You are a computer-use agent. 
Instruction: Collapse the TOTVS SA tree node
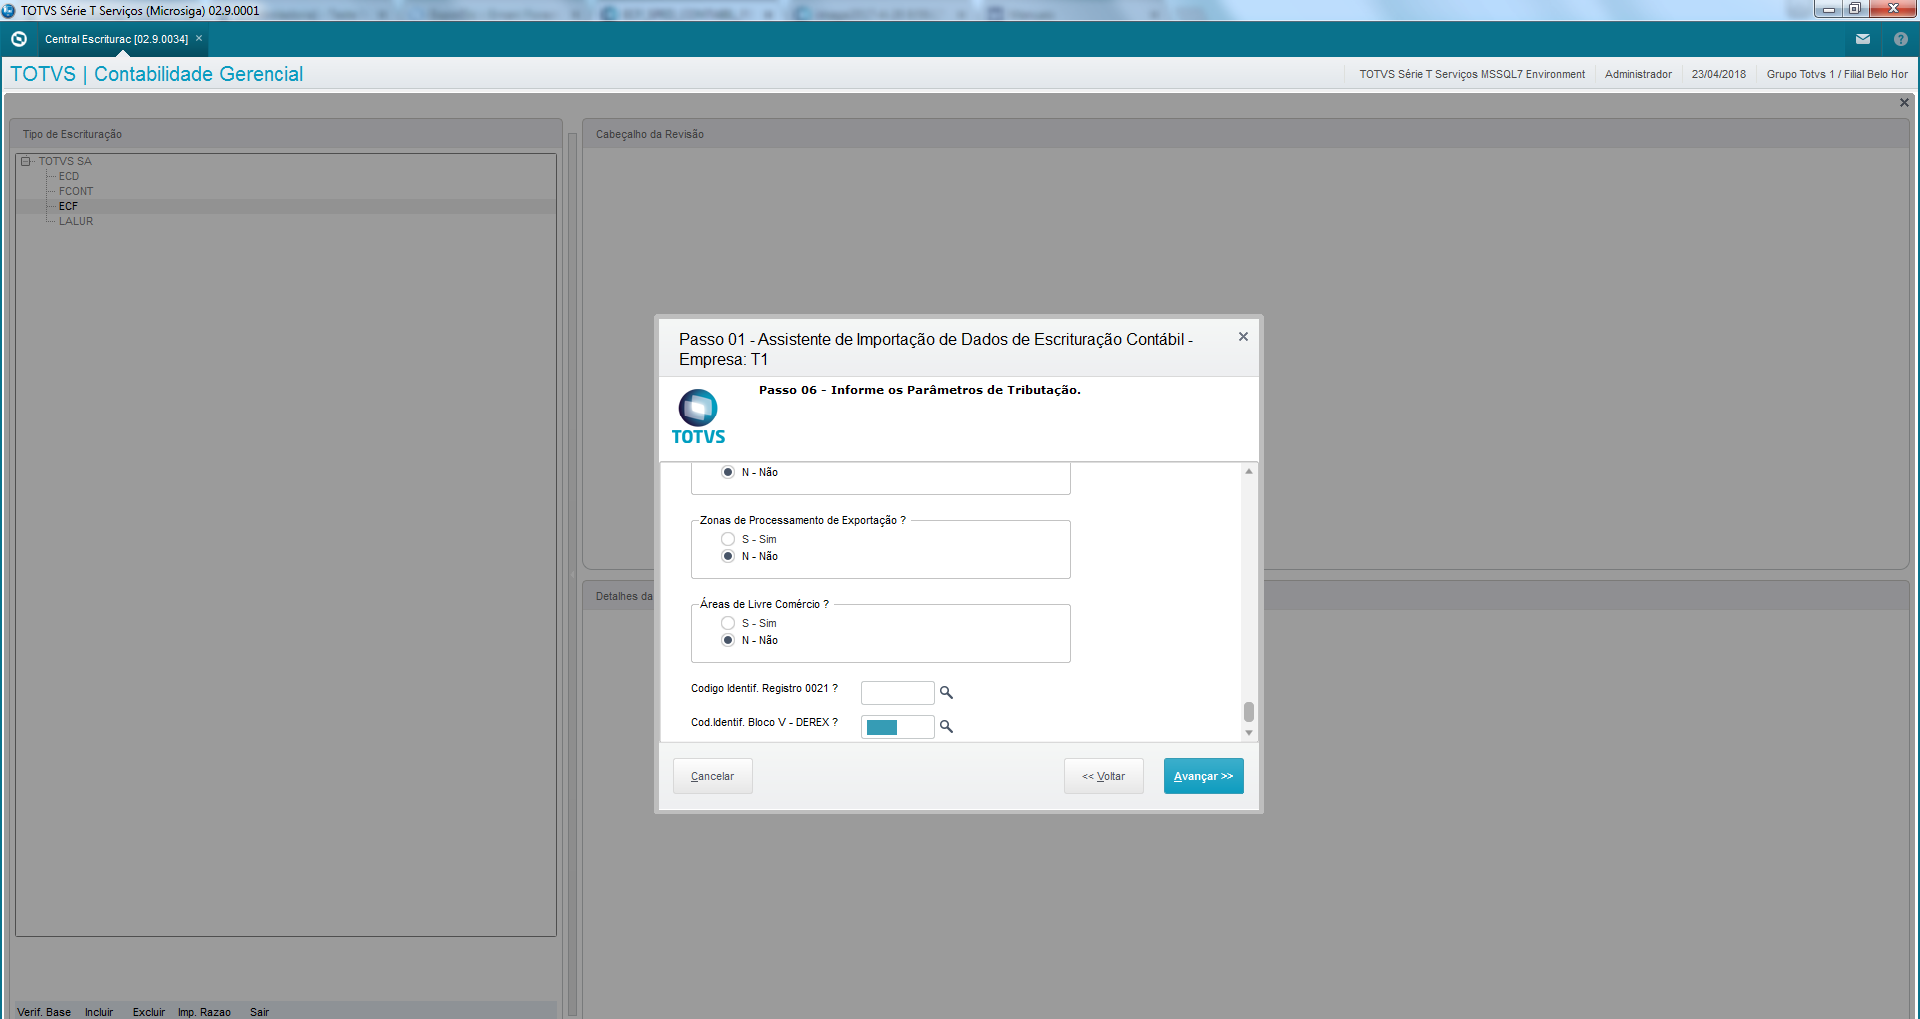point(26,161)
